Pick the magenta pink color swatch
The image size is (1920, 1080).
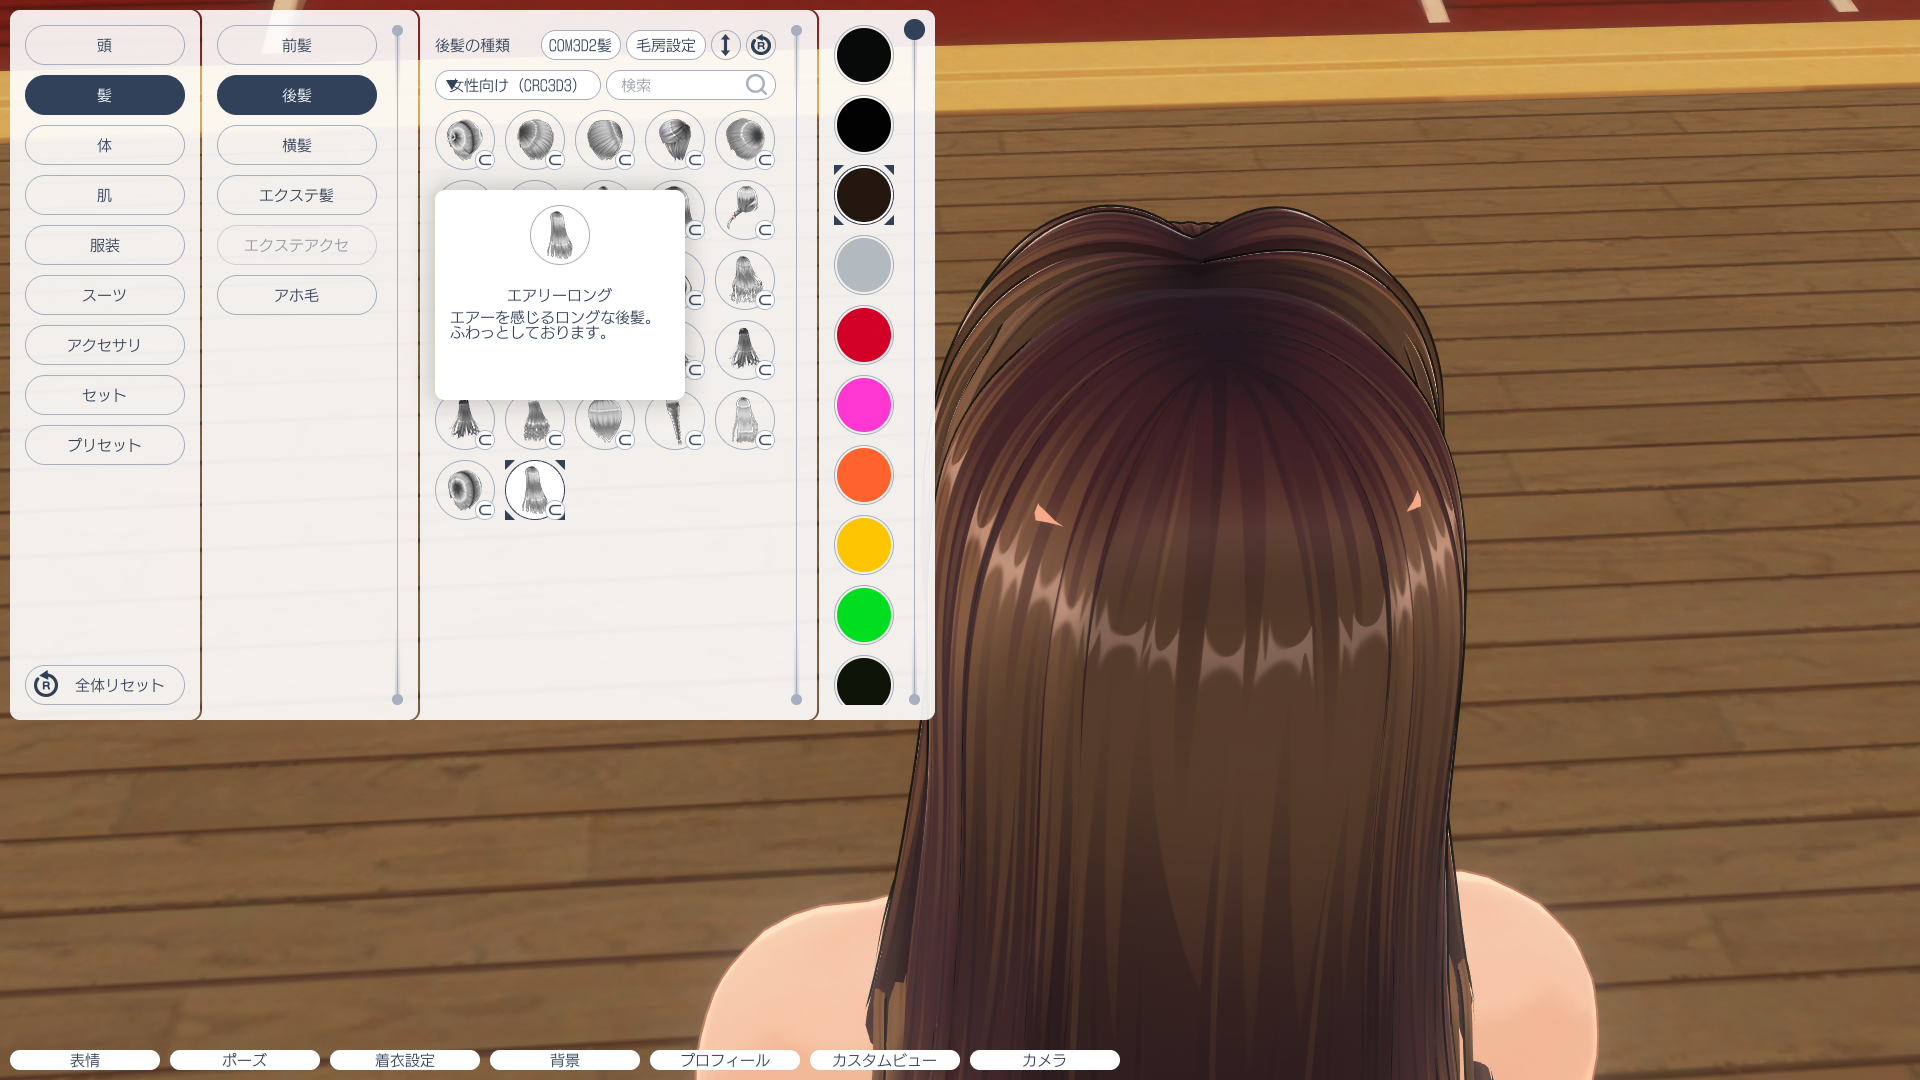863,405
